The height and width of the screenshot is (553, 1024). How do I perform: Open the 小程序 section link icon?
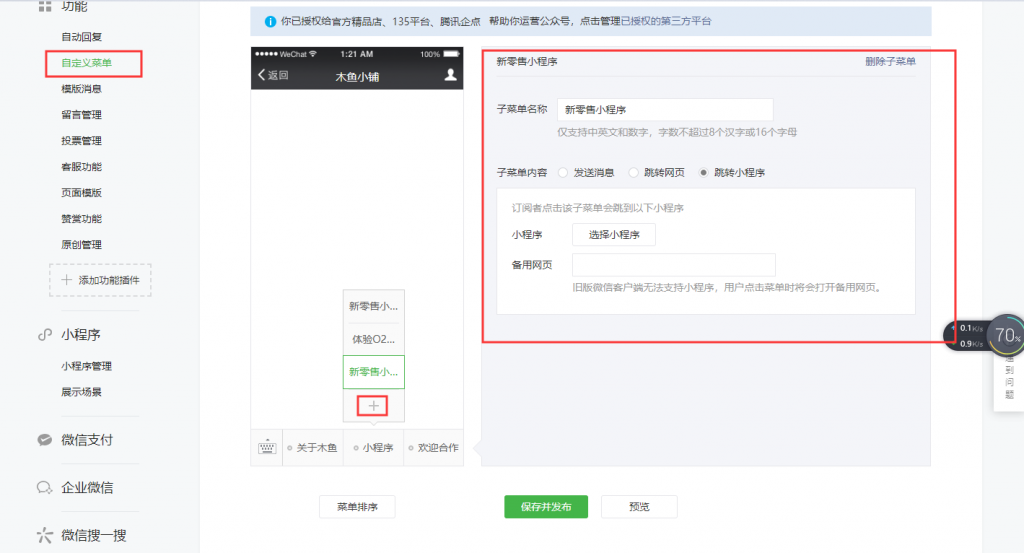tap(44, 335)
